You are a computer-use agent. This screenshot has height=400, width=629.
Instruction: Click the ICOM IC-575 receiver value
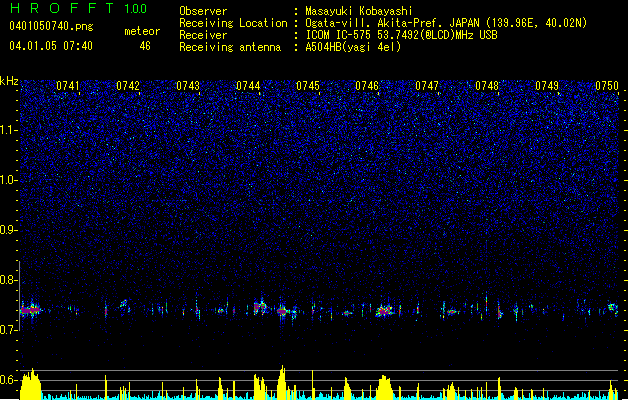[401, 35]
